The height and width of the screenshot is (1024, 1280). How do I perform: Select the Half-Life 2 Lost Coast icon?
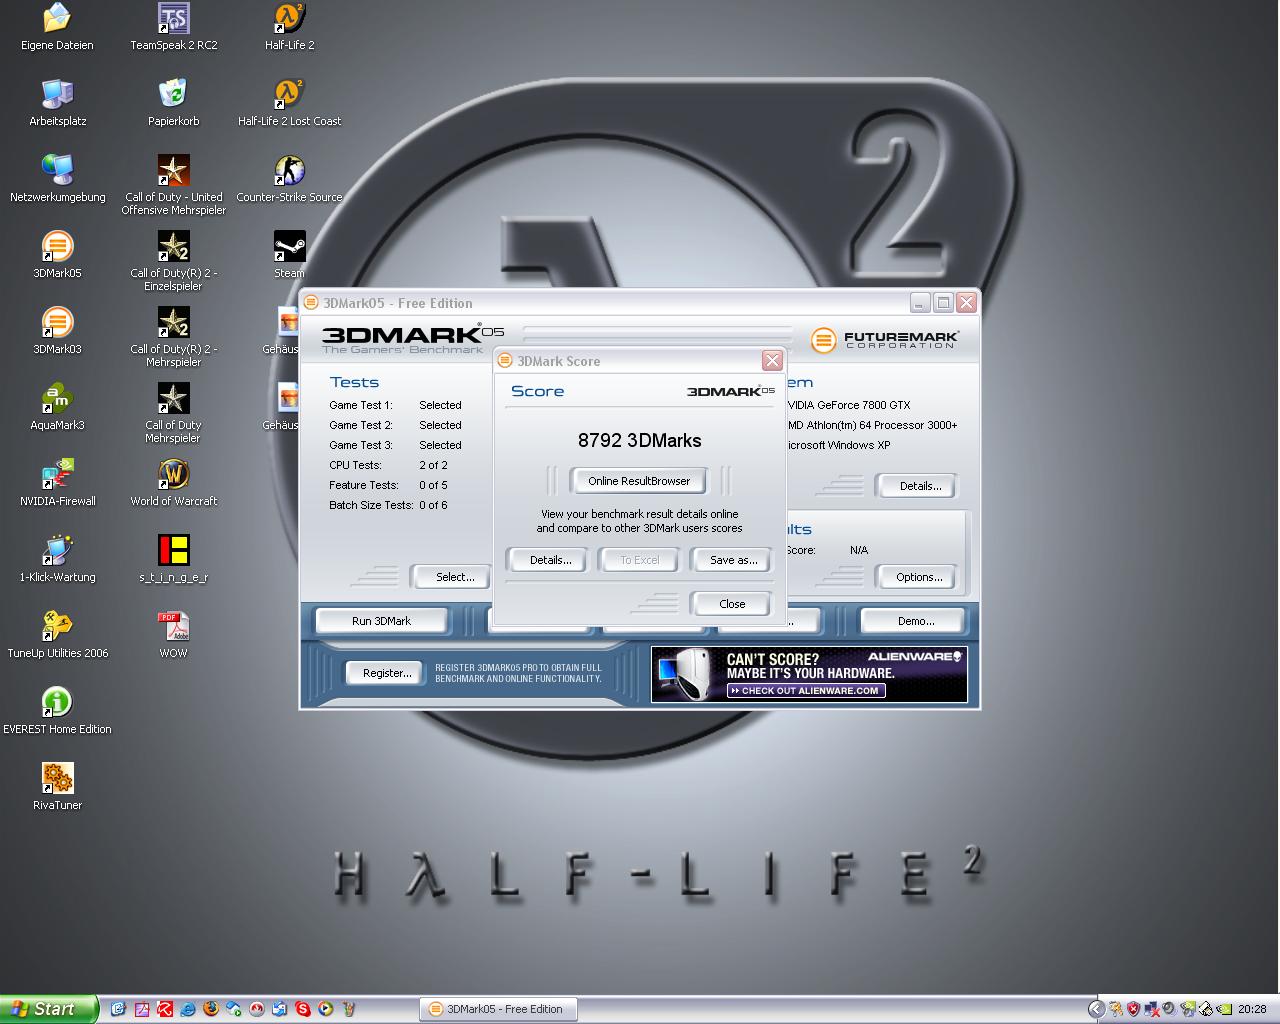point(289,104)
